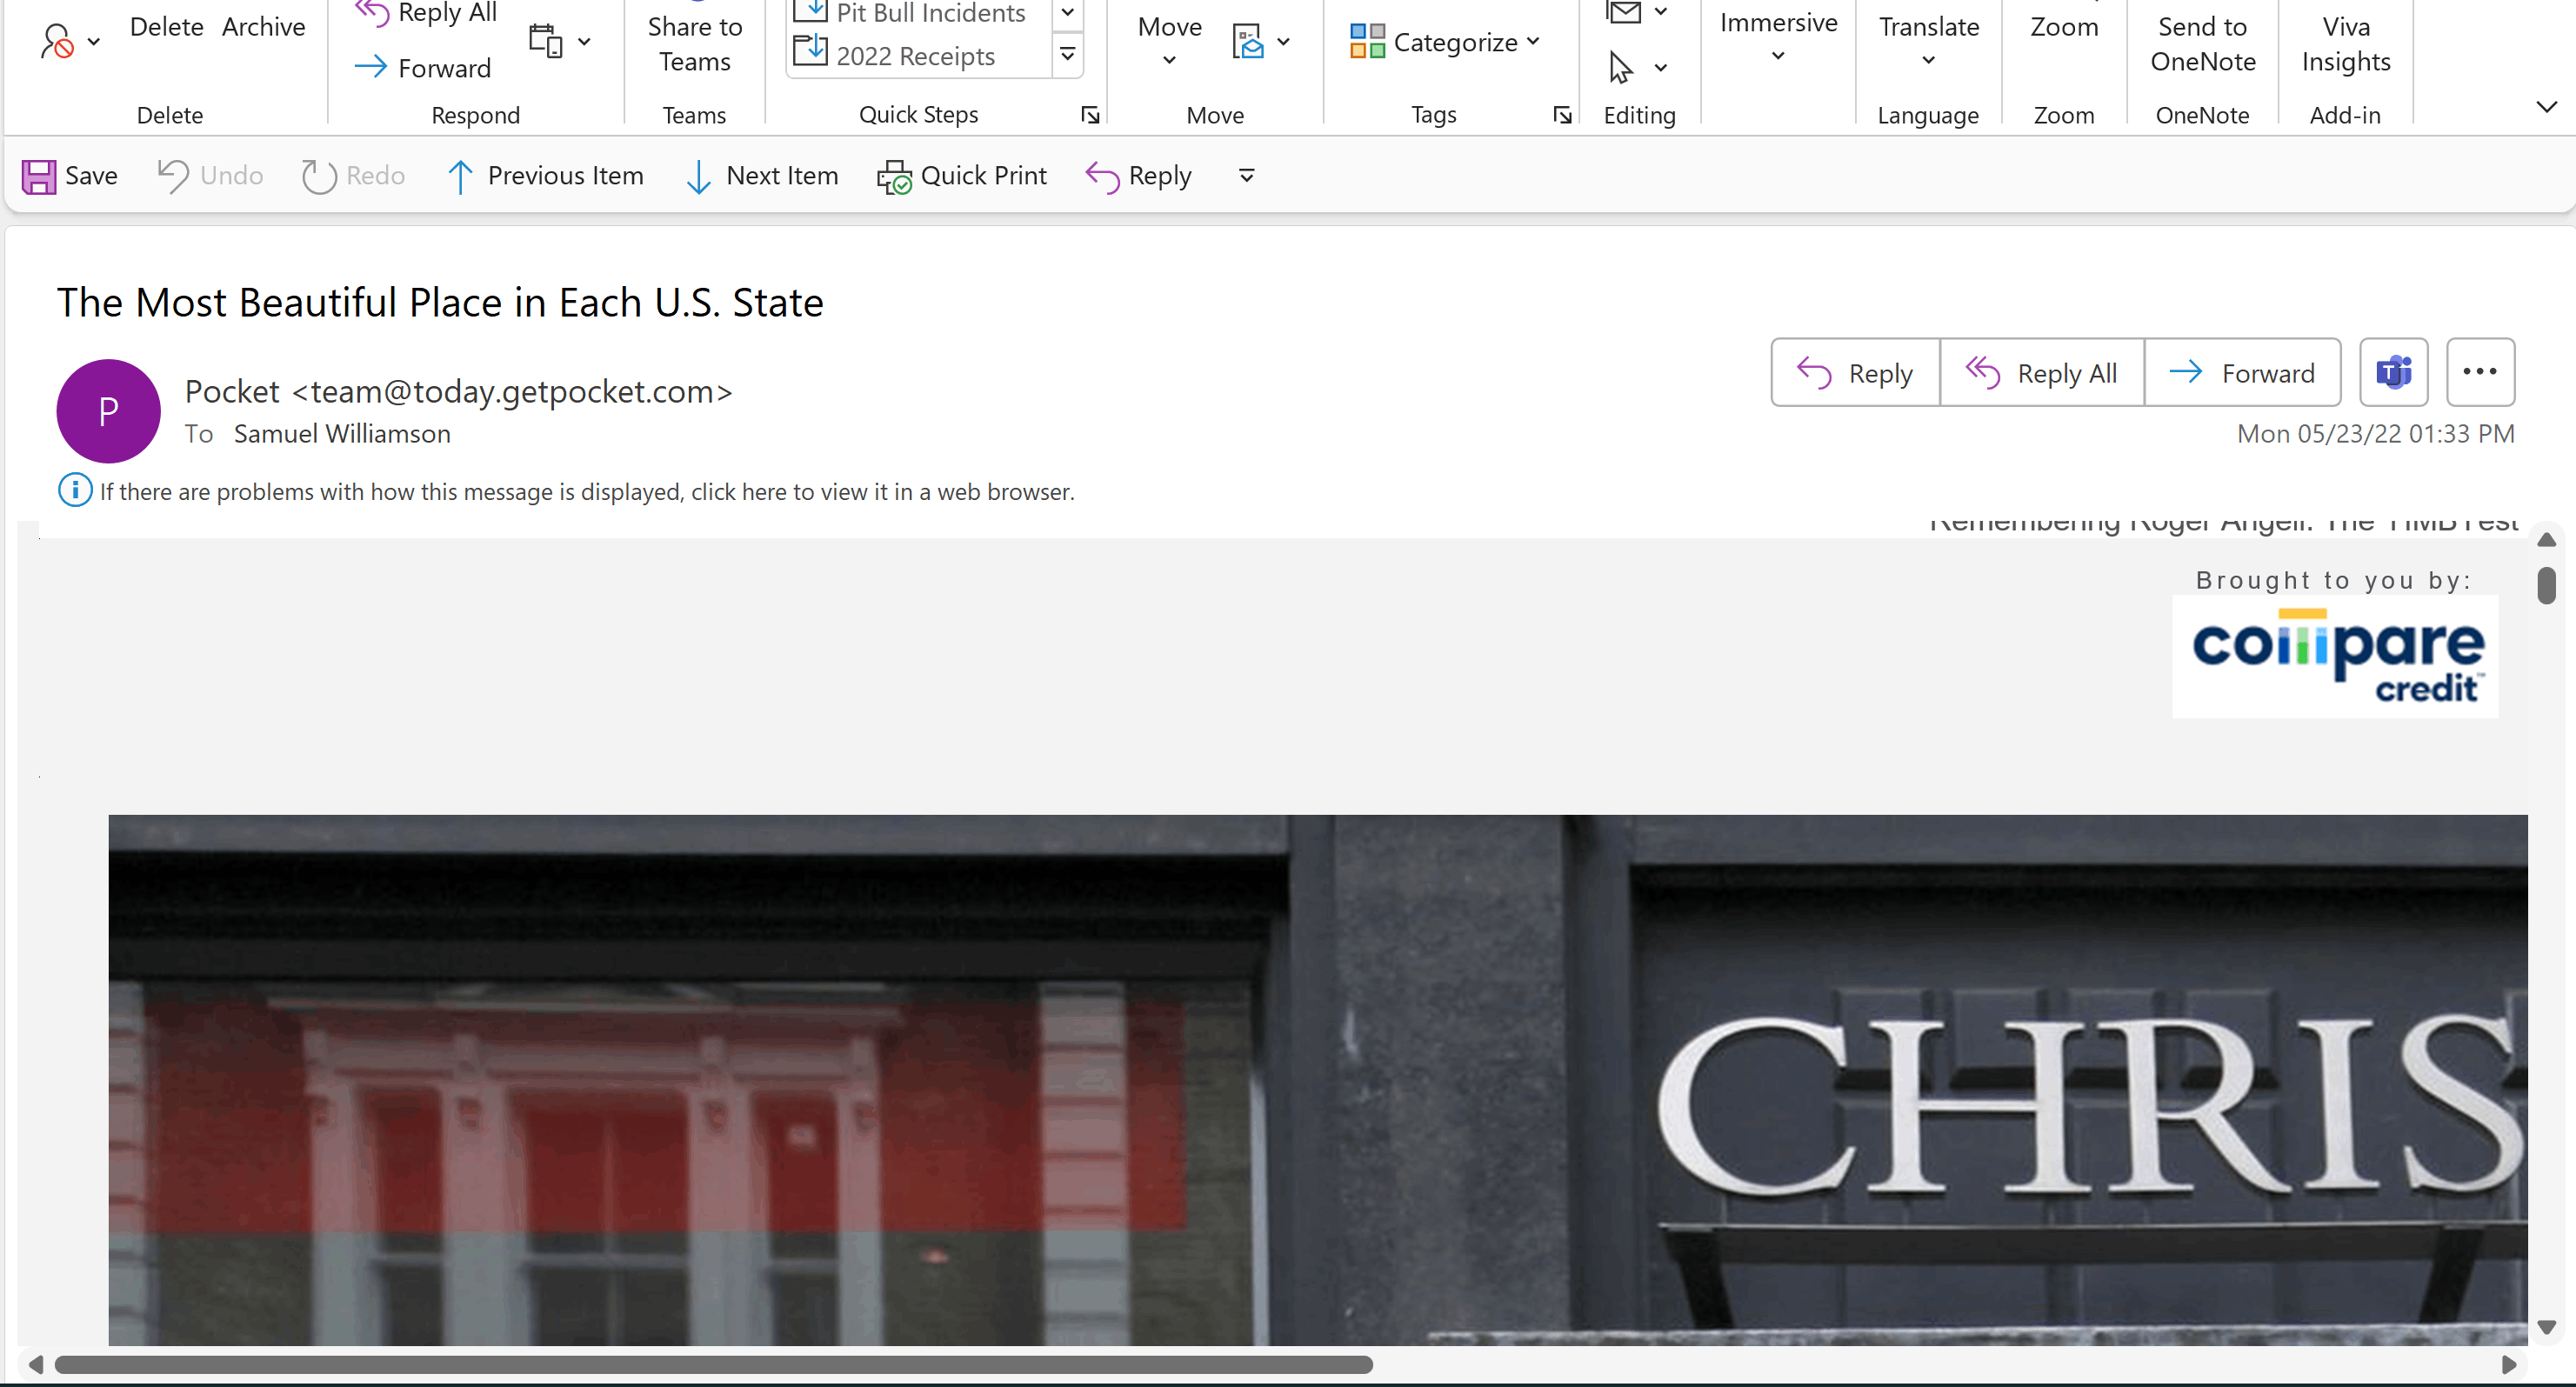
Task: Archive this message from the ribbon
Action: point(263,27)
